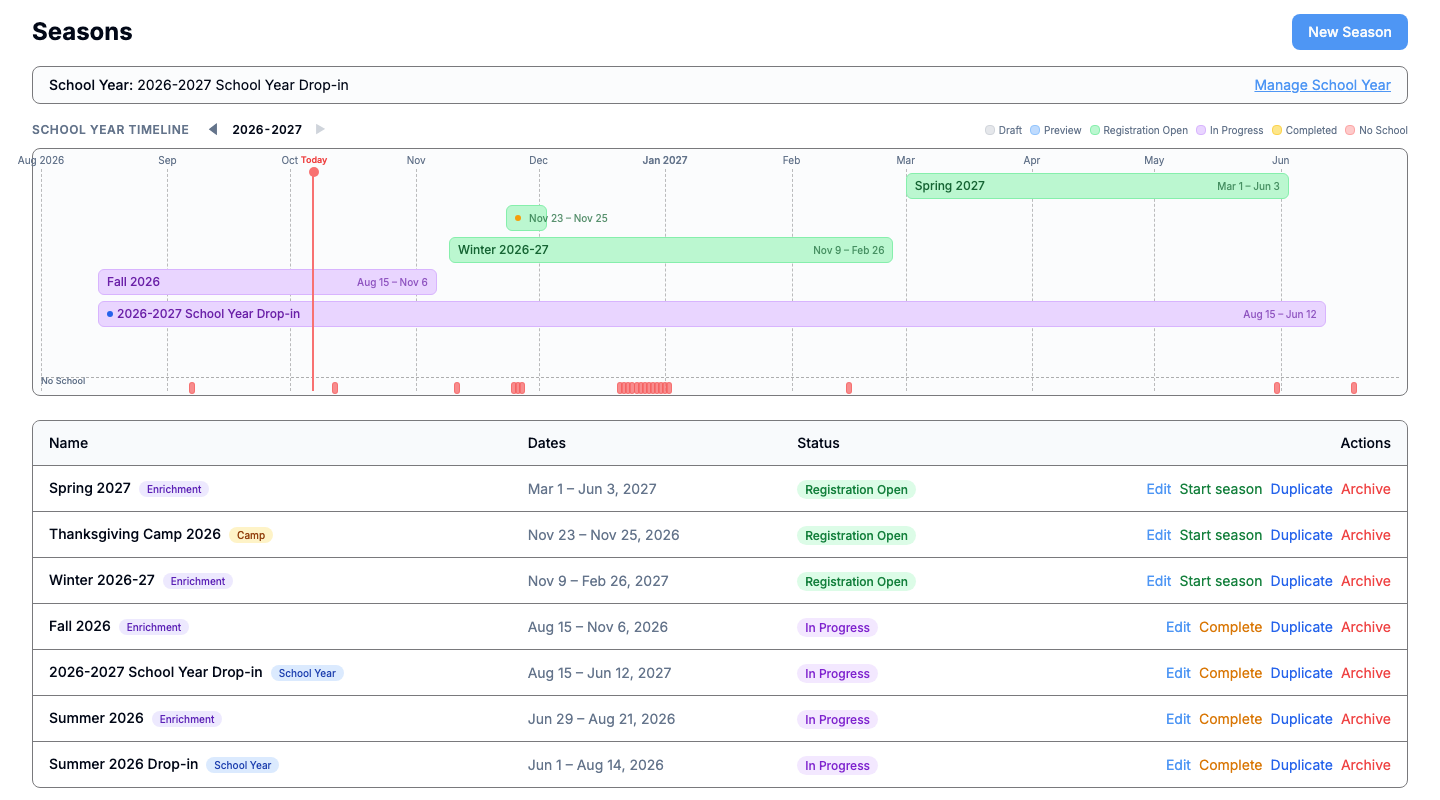
Task: Edit the Spring 2027 season
Action: tap(1158, 489)
